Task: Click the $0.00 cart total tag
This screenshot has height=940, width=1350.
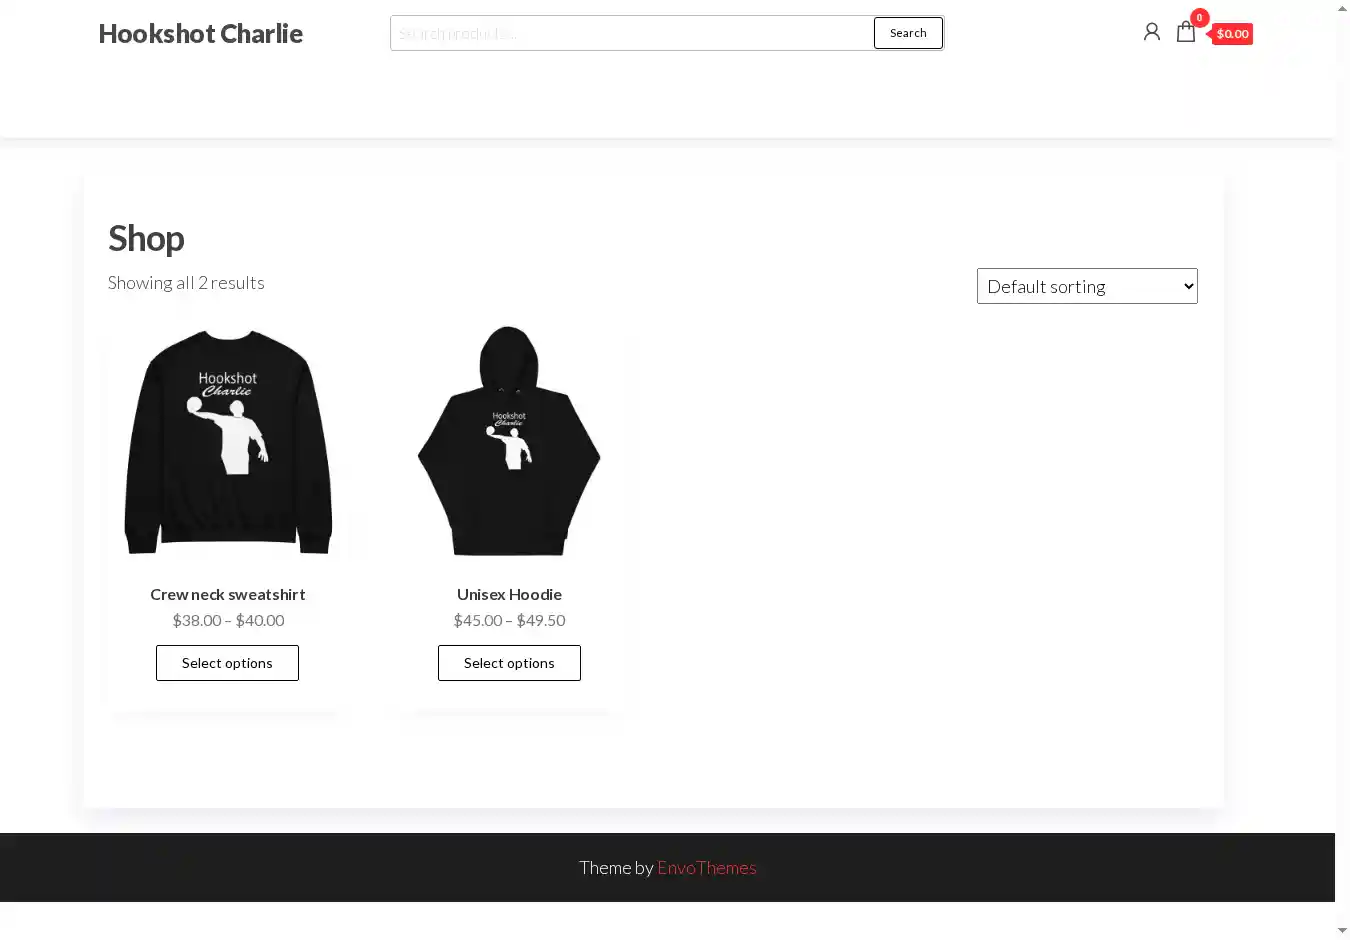Action: (1232, 34)
